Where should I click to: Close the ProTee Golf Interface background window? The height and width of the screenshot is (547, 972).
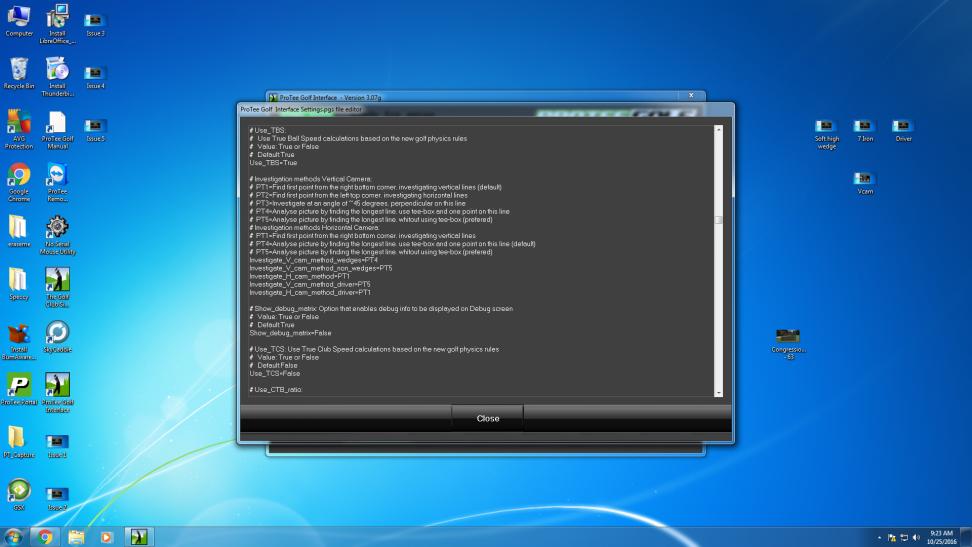691,95
